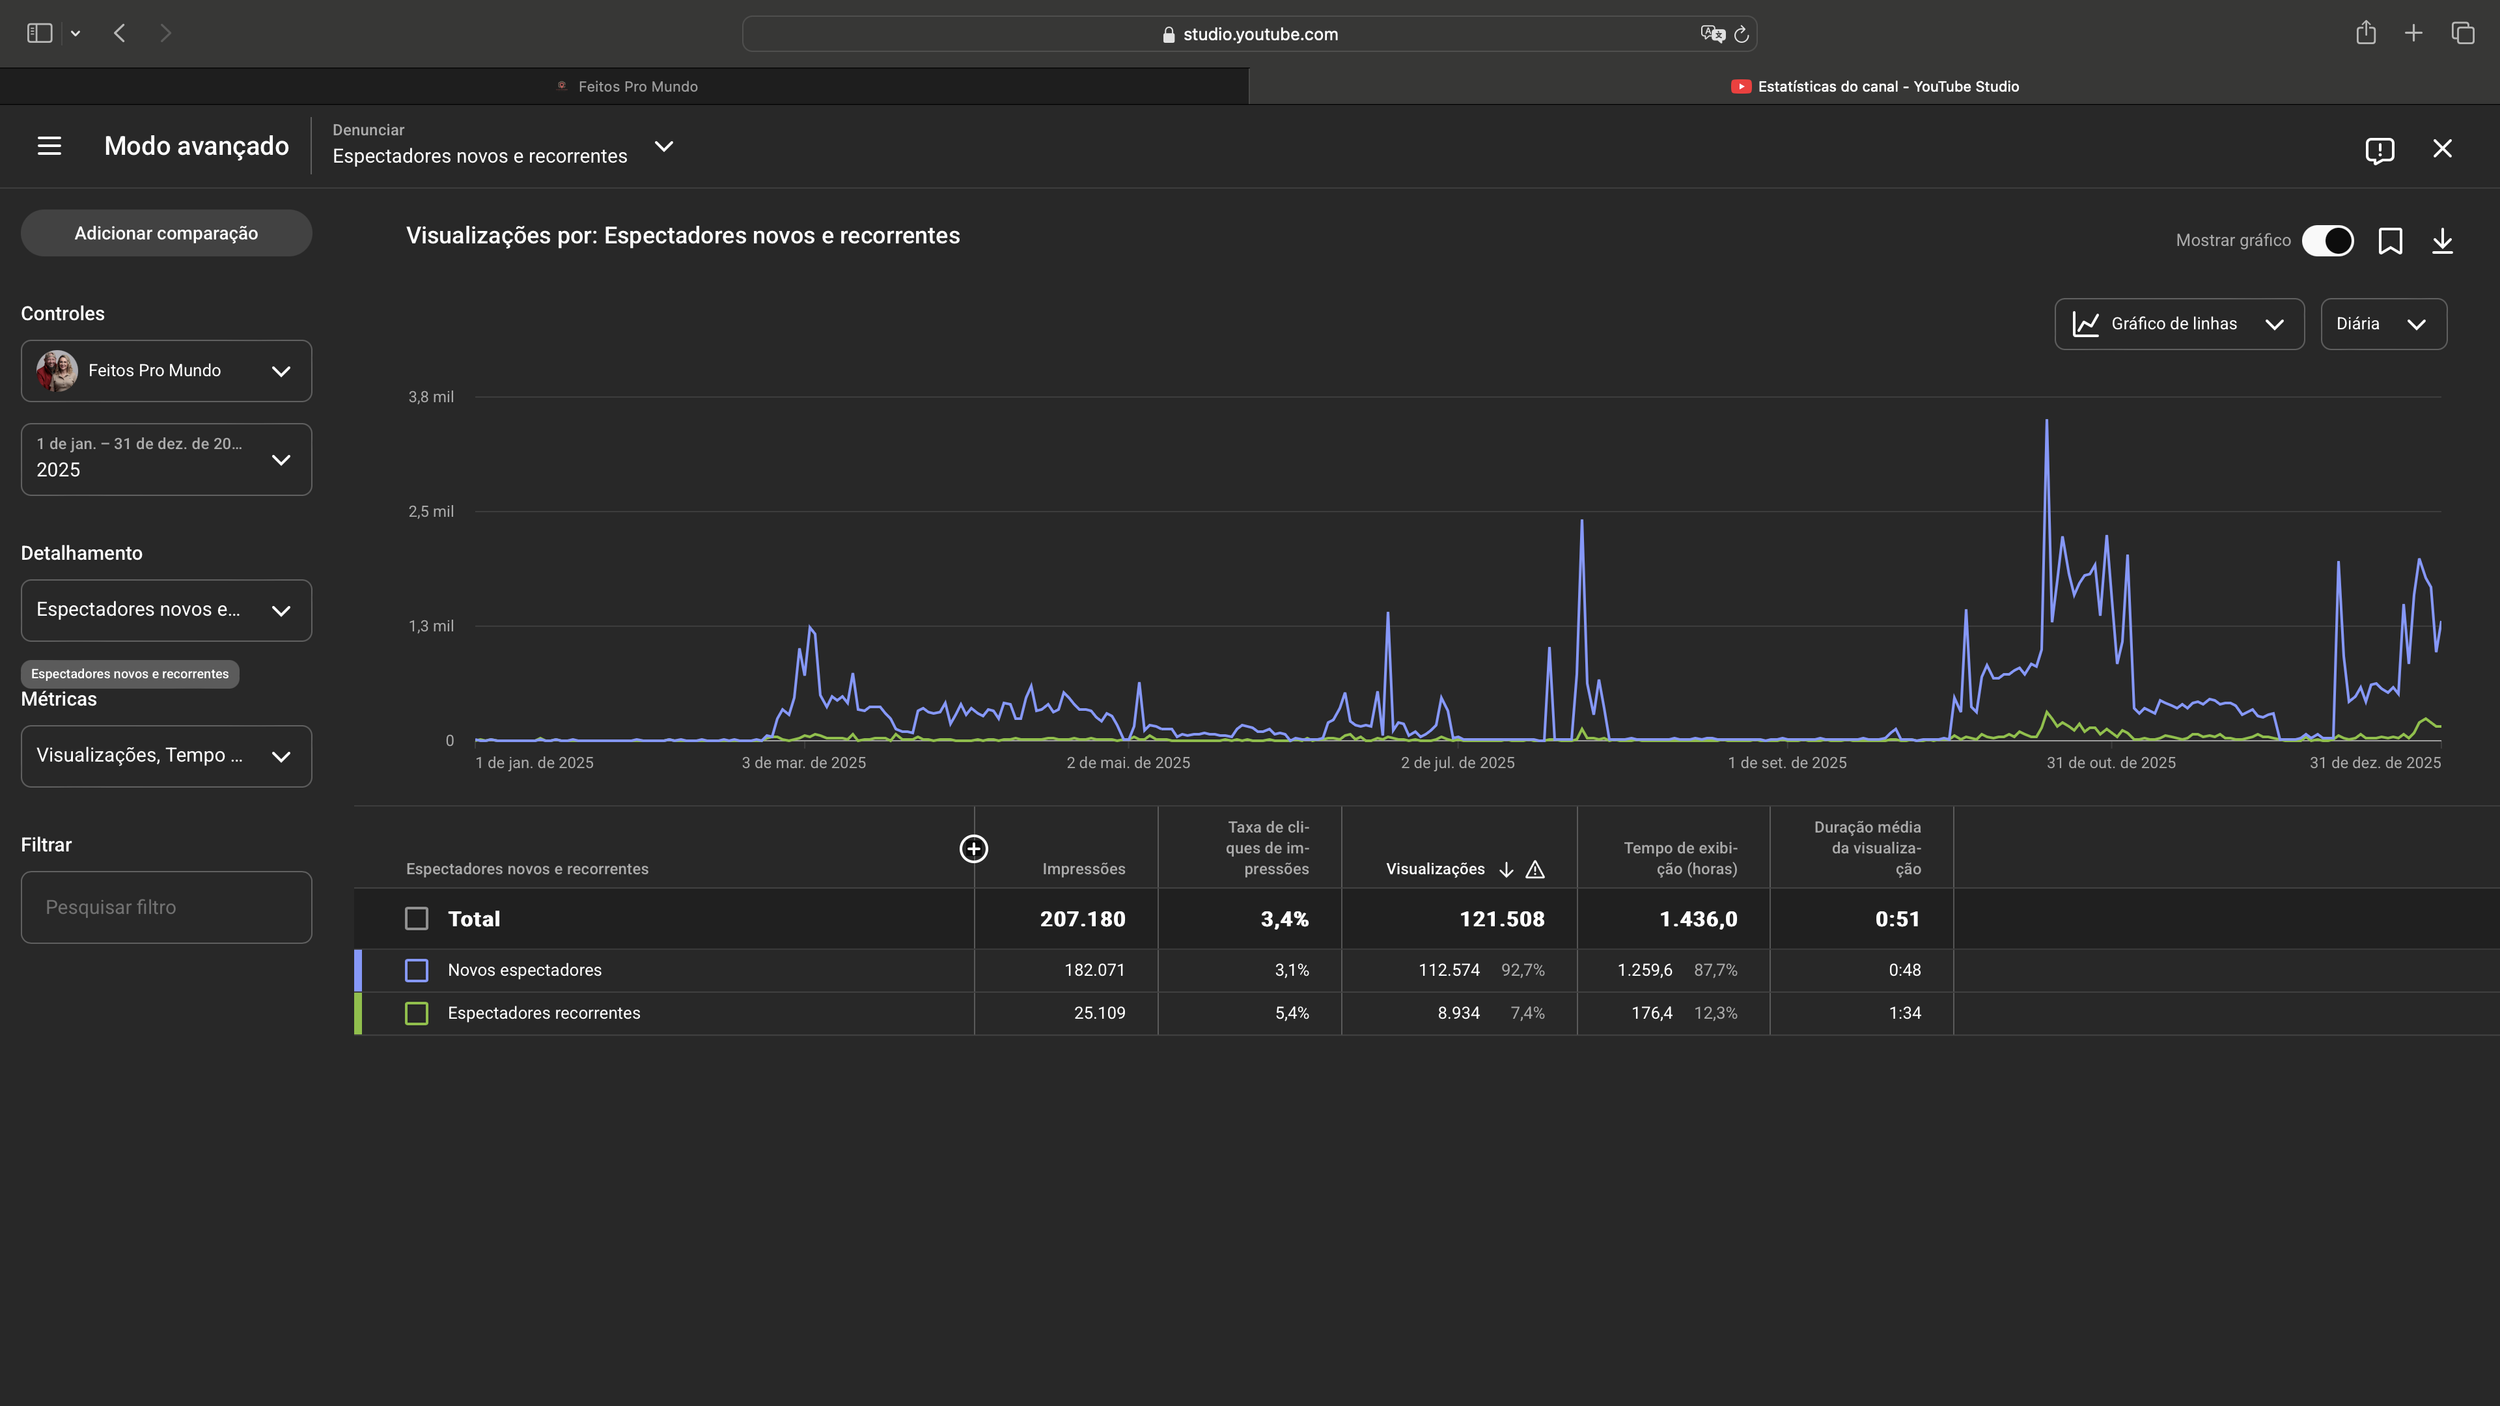The image size is (2500, 1406).
Task: Open the Espectadores novos e recorrentes report menu
Action: click(663, 147)
